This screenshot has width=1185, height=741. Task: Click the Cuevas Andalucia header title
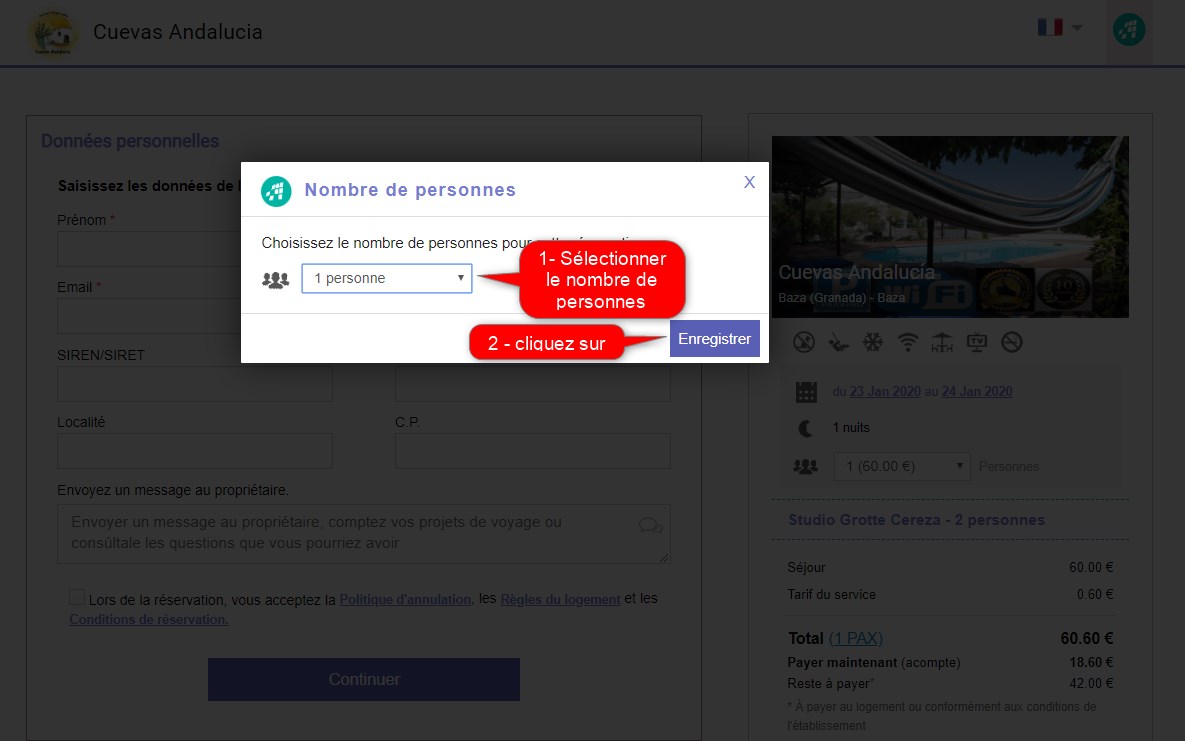tap(178, 32)
